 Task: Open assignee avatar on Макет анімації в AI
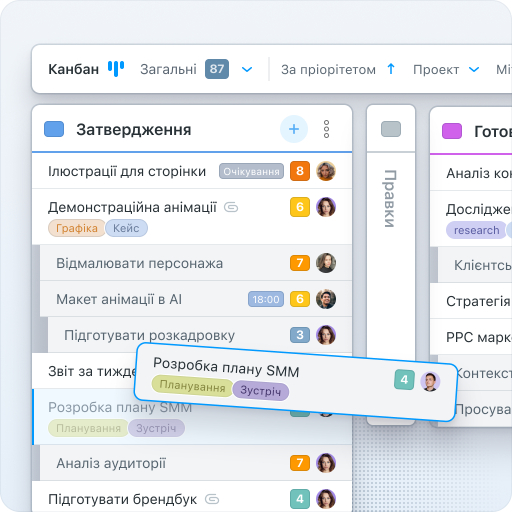326,299
